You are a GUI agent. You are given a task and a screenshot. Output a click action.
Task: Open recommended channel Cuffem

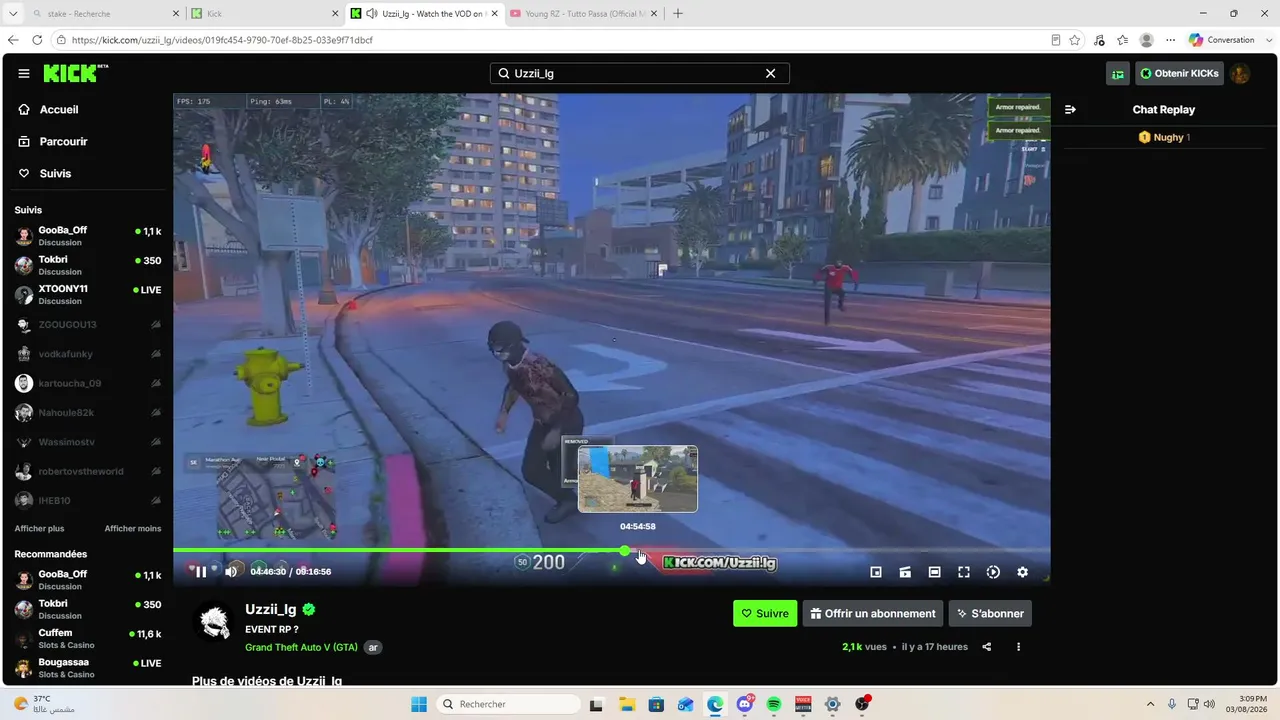[x=88, y=638]
